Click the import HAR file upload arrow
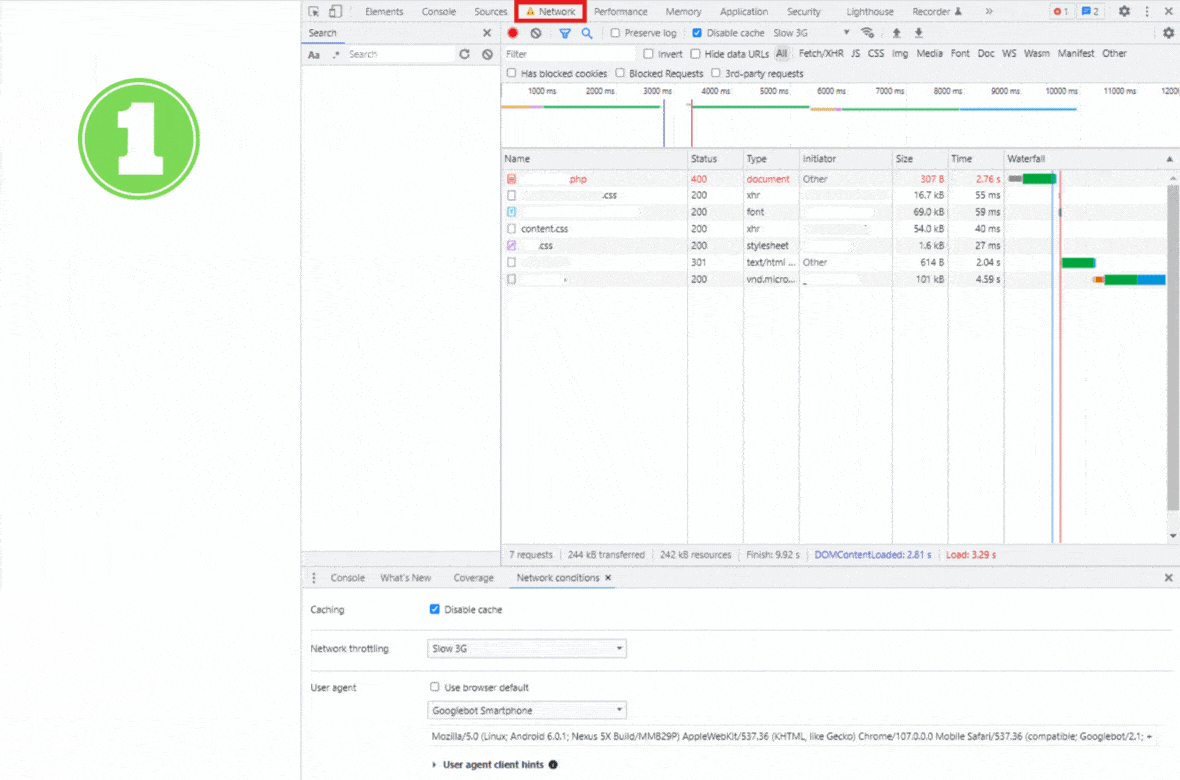Screen dimensions: 1180x780 (897, 33)
